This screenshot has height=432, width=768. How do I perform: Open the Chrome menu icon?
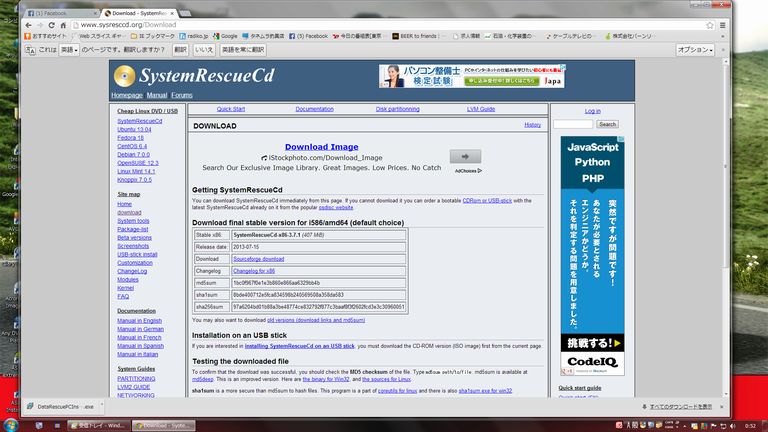[x=722, y=25]
